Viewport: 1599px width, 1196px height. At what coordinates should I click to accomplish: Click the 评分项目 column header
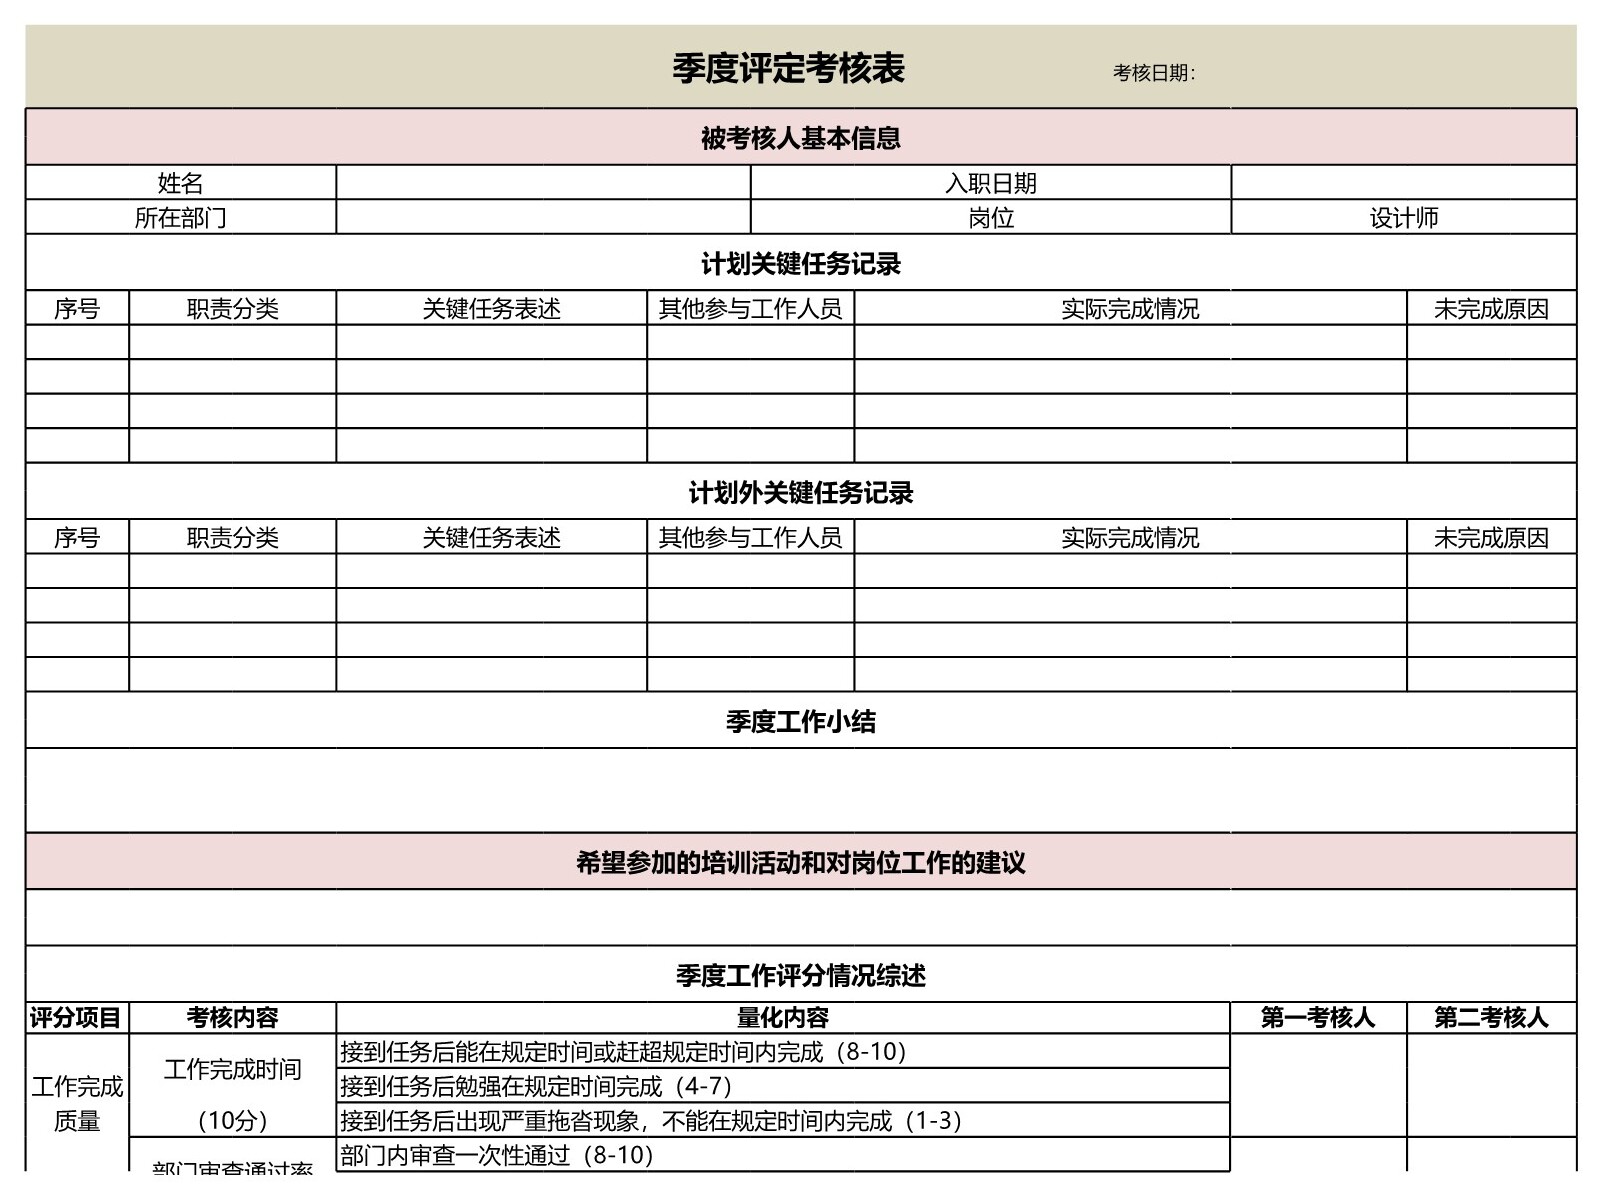click(76, 1018)
